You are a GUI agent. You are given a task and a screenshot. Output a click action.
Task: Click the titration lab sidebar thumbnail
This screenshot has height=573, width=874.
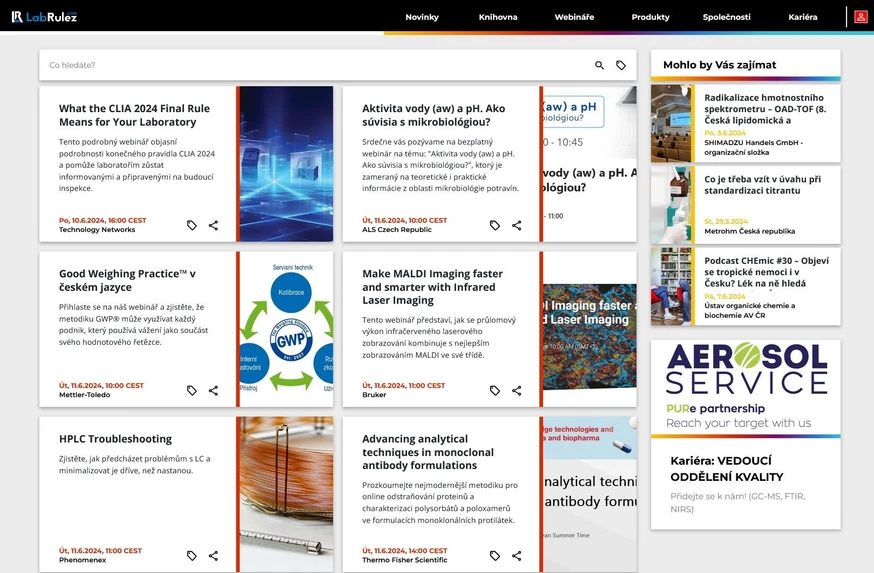click(x=671, y=205)
